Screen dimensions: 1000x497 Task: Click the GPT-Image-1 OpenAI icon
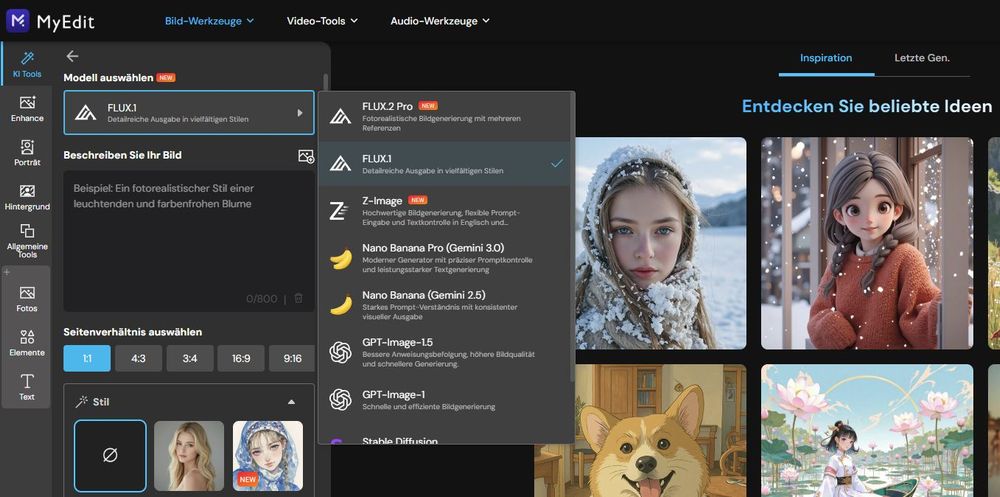(341, 399)
